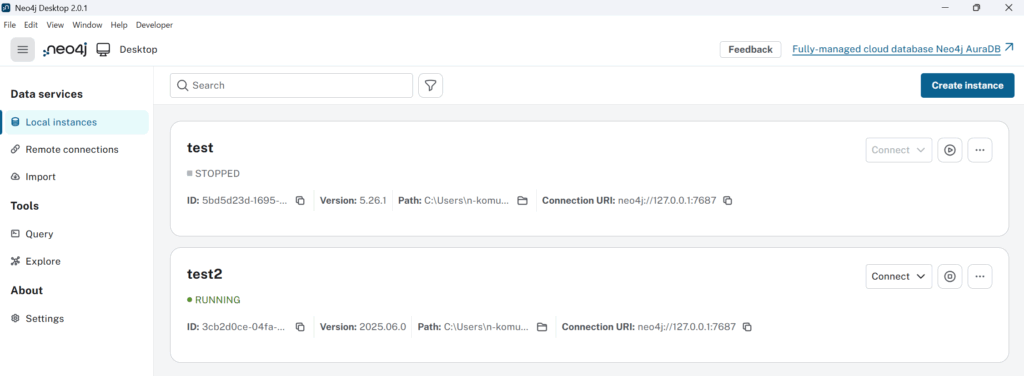
Task: Copy test instance connection URI
Action: click(x=728, y=201)
